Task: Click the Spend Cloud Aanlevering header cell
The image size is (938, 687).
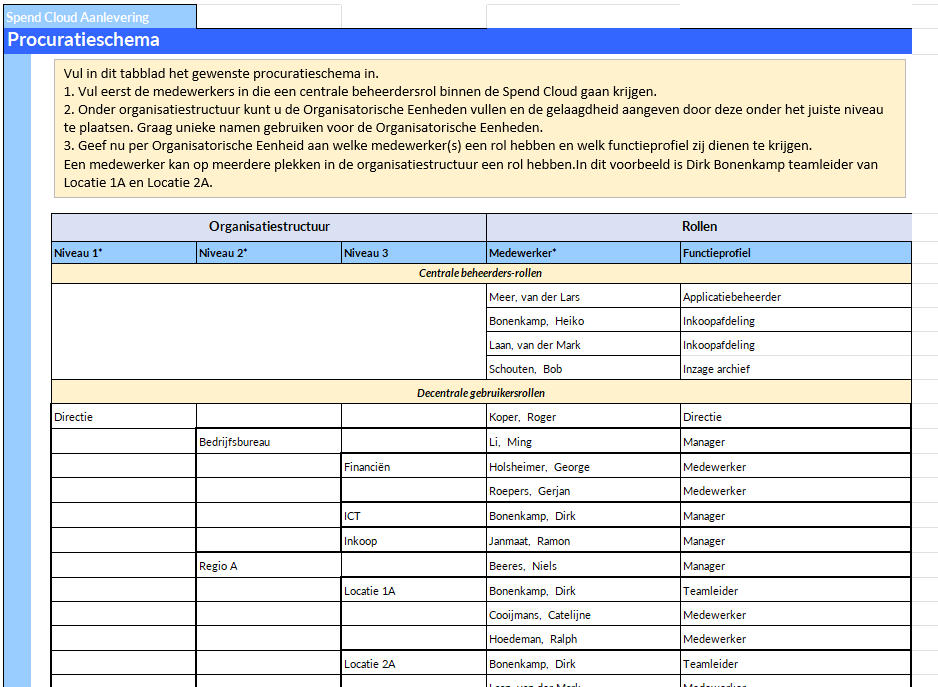Action: point(98,17)
